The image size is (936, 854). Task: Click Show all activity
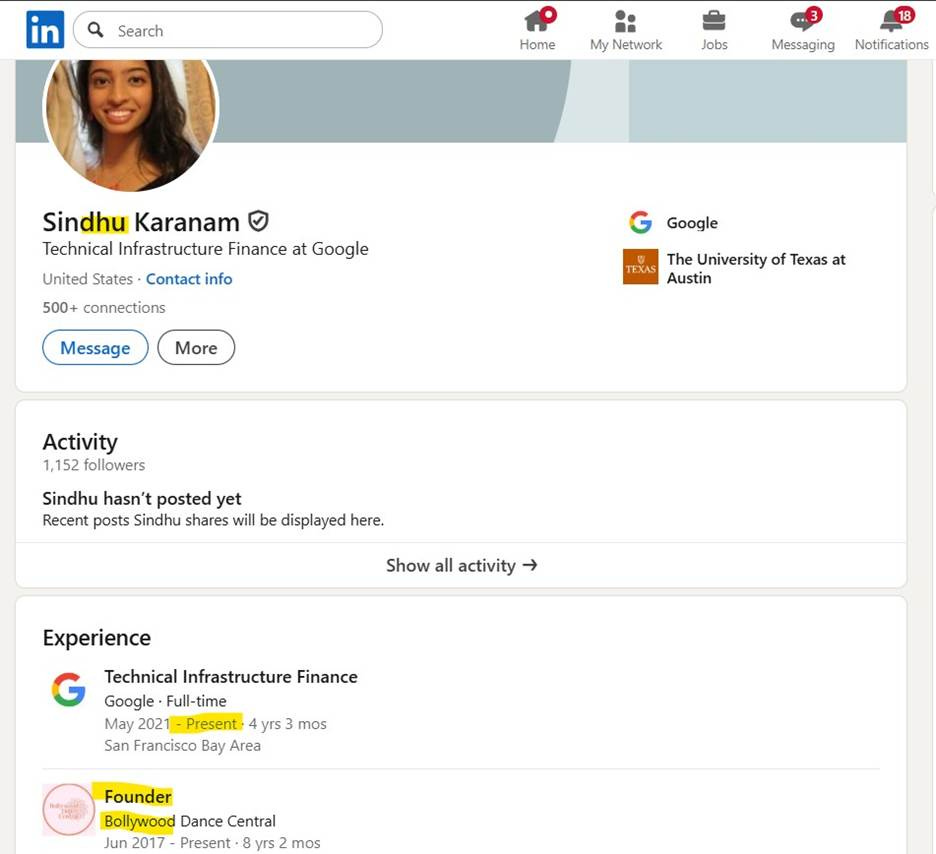point(461,565)
